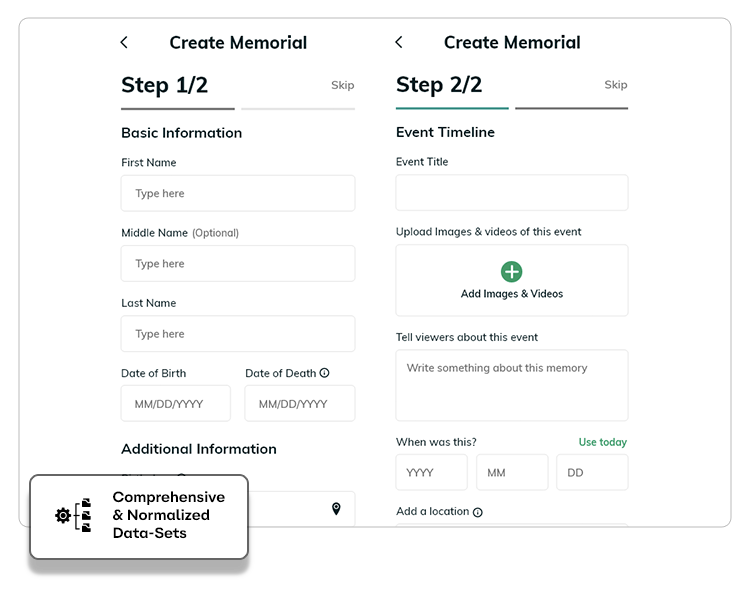Screen dimensions: 750x600
Task: Click back arrow on Step 1 screen
Action: [124, 42]
